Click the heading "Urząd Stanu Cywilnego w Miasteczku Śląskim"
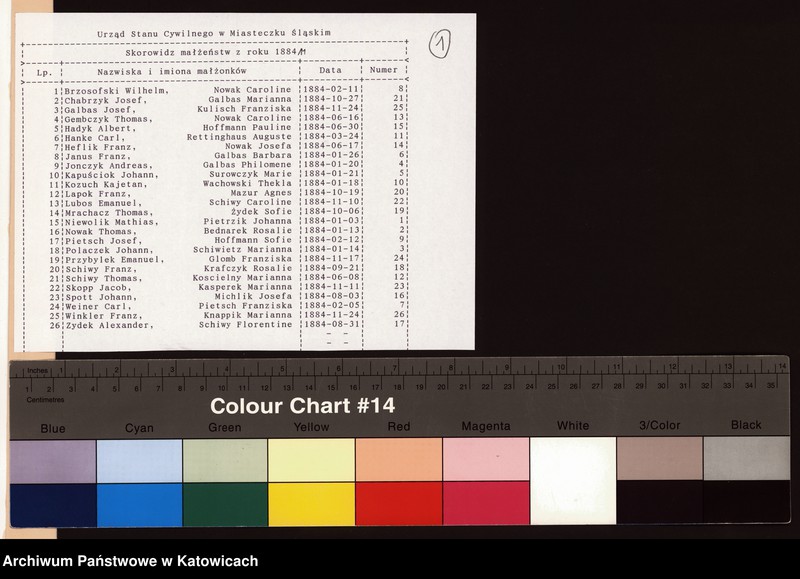The width and height of the screenshot is (800, 579). point(214,34)
